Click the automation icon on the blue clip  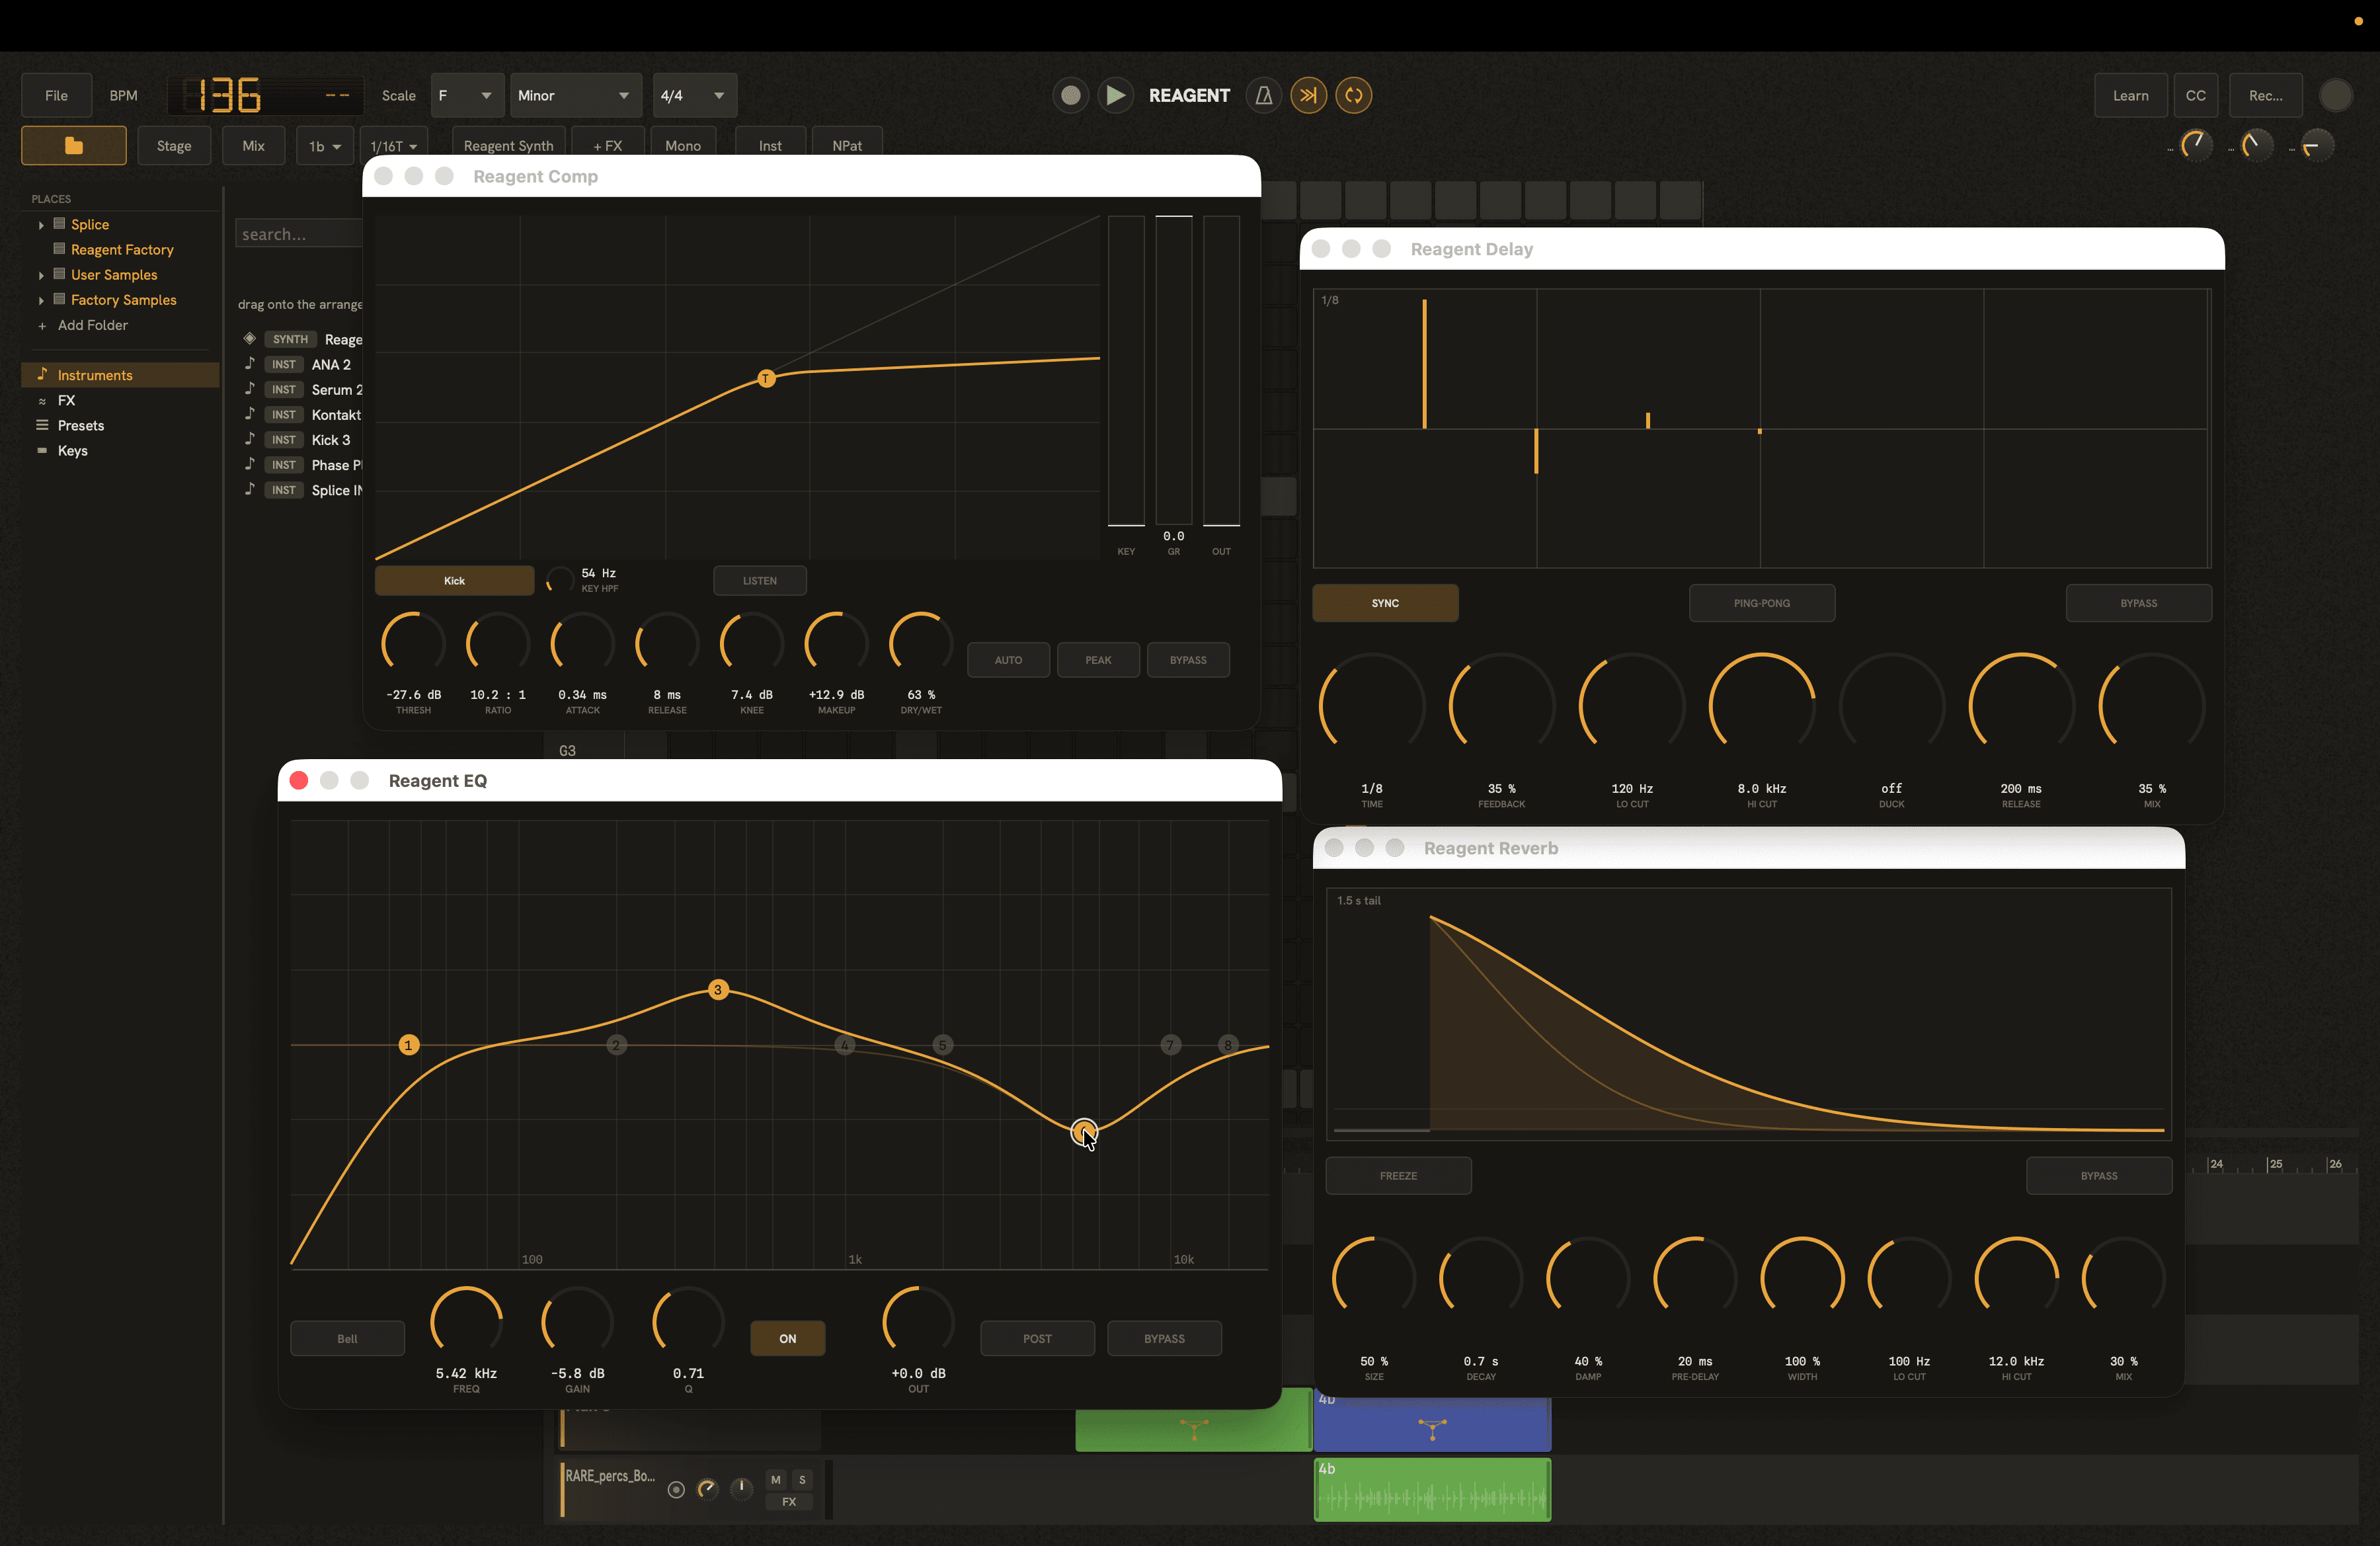[1432, 1429]
